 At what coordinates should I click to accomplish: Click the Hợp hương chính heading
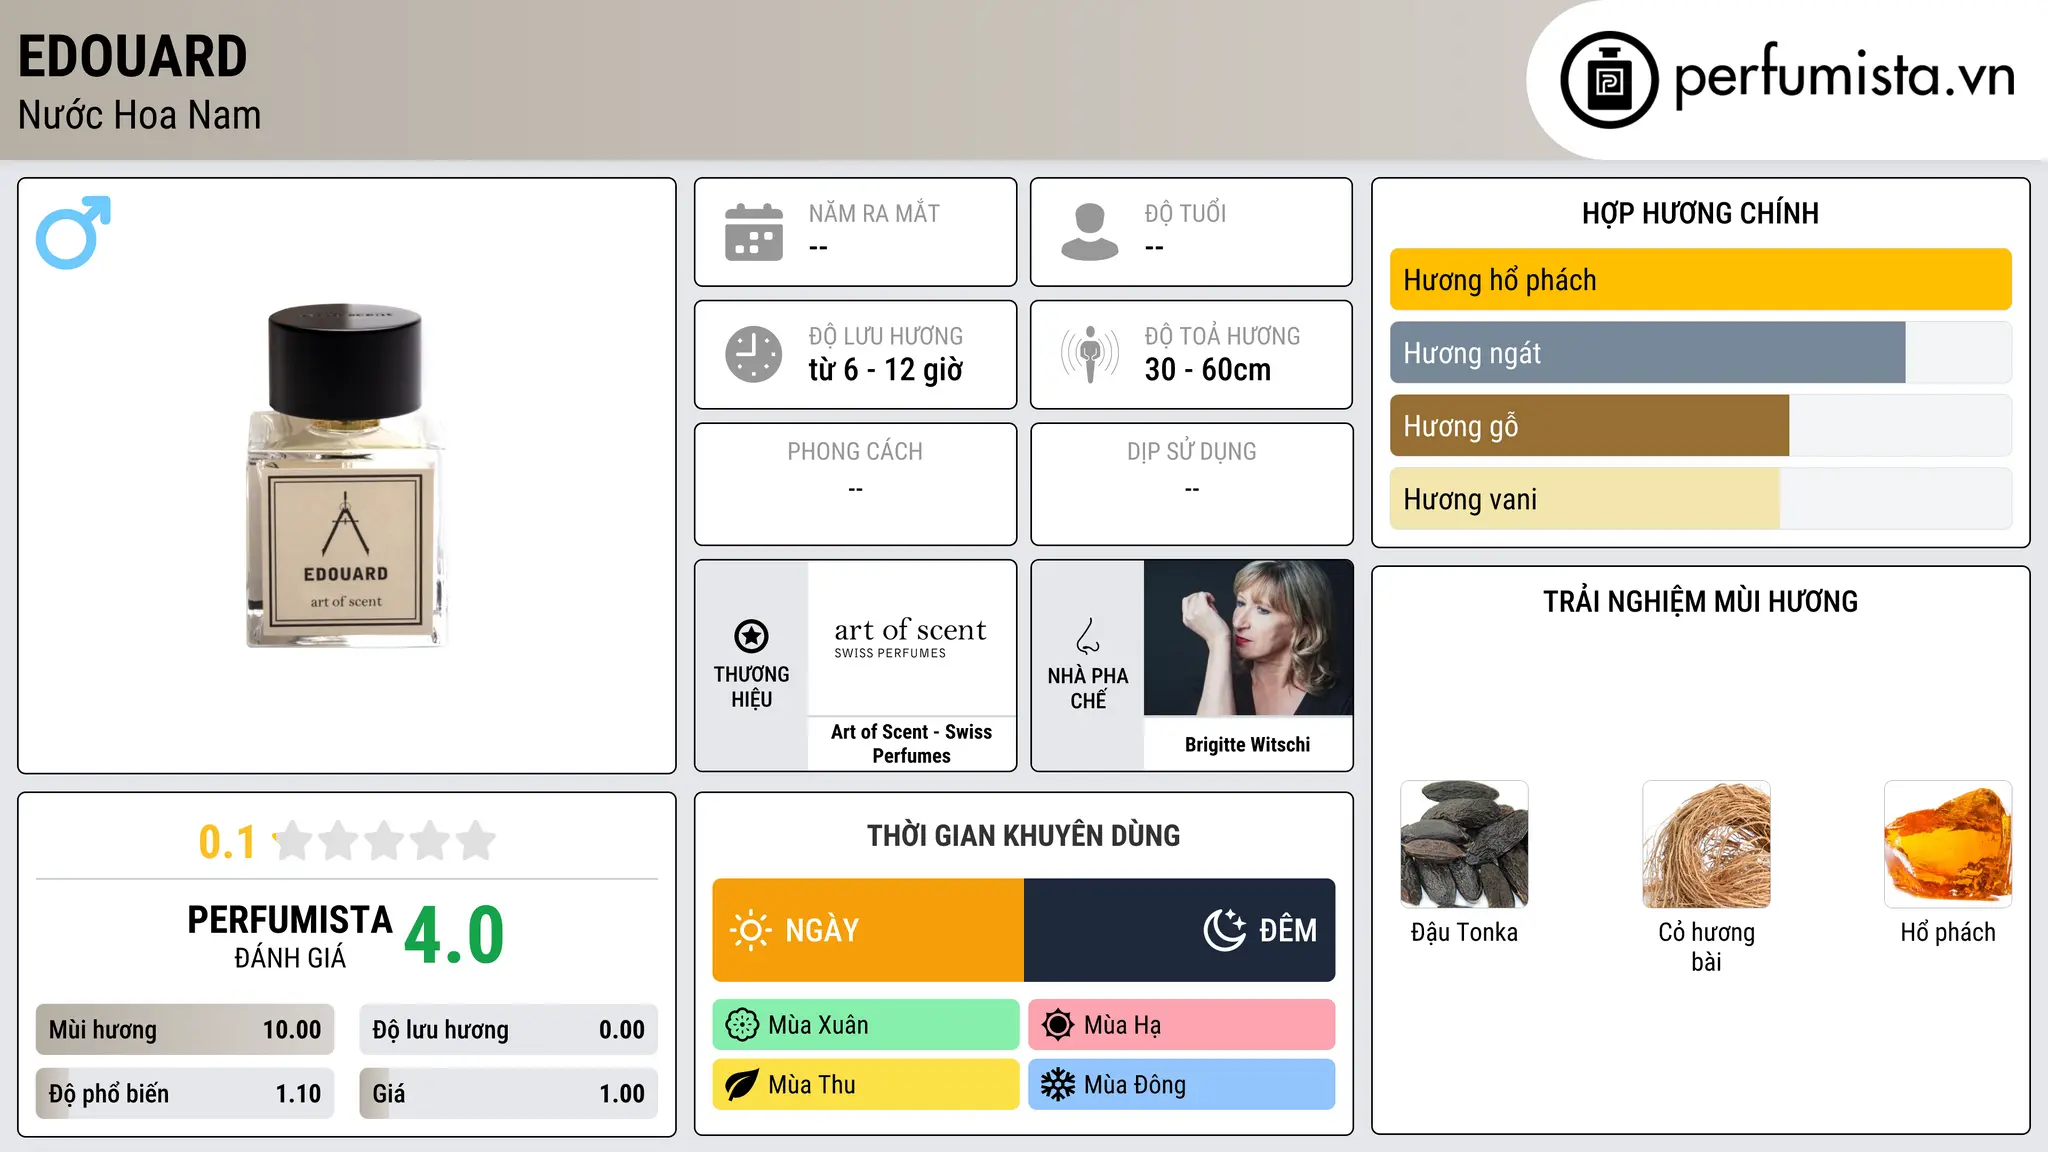(1700, 213)
